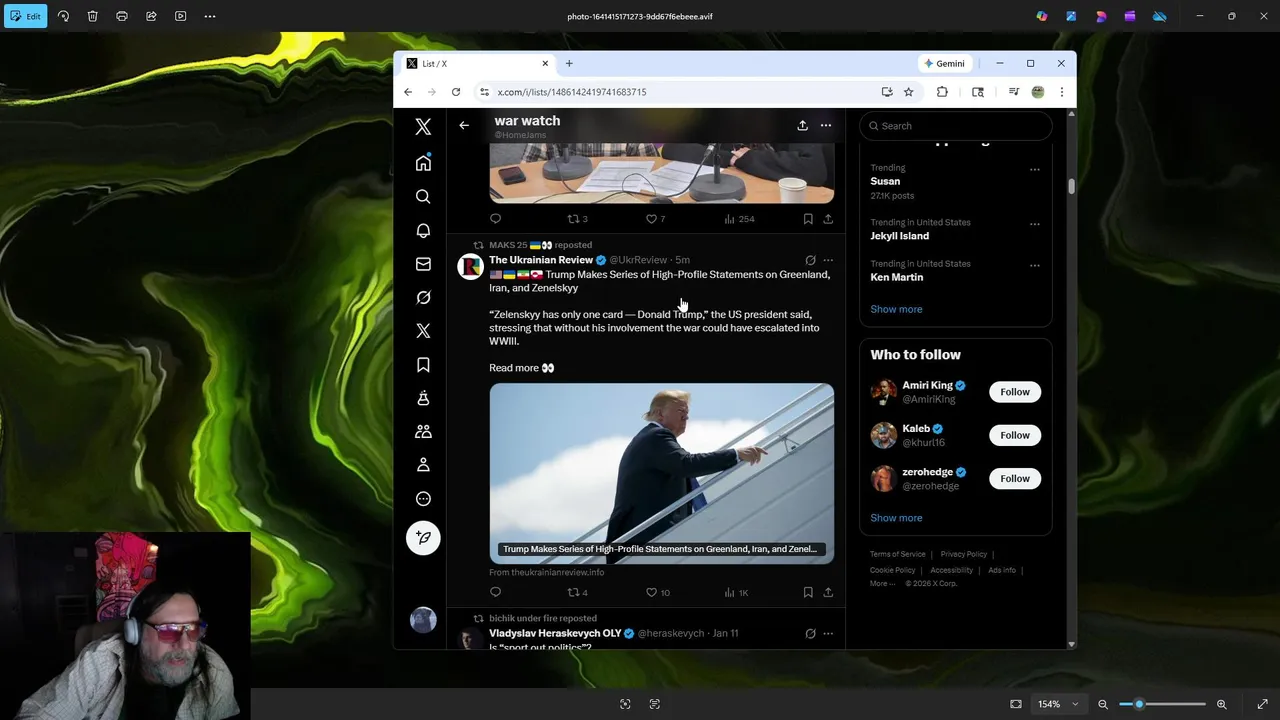
Task: Click the X Search field
Action: point(956,126)
